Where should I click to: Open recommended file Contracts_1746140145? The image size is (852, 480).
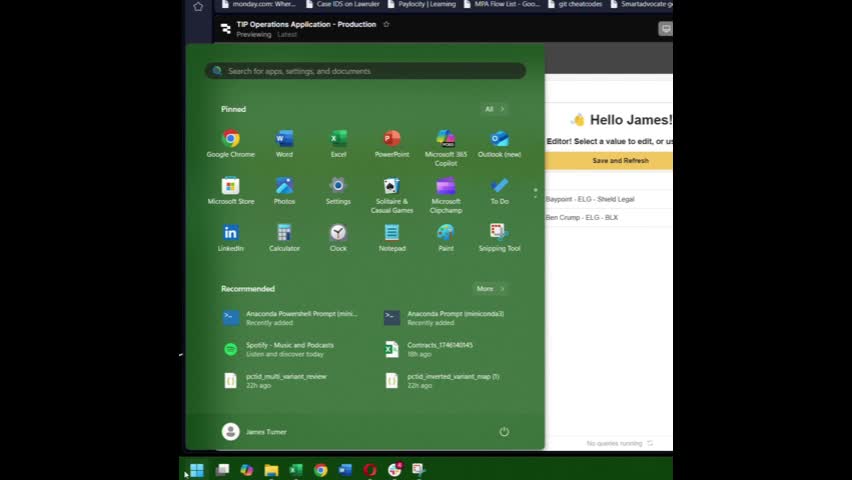coord(440,349)
